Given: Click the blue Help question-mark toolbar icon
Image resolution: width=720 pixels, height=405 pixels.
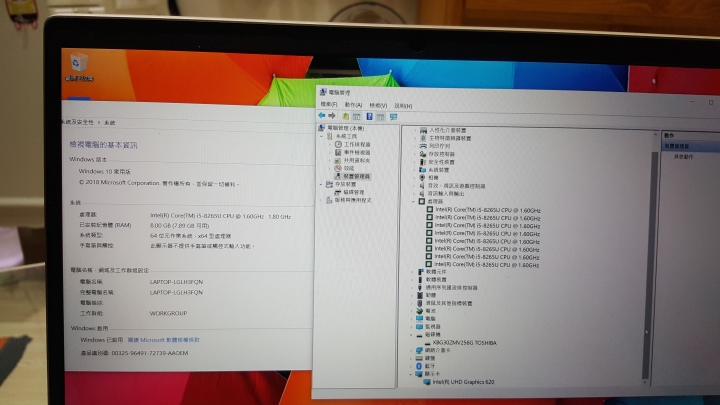Looking at the screenshot, I should click(369, 117).
